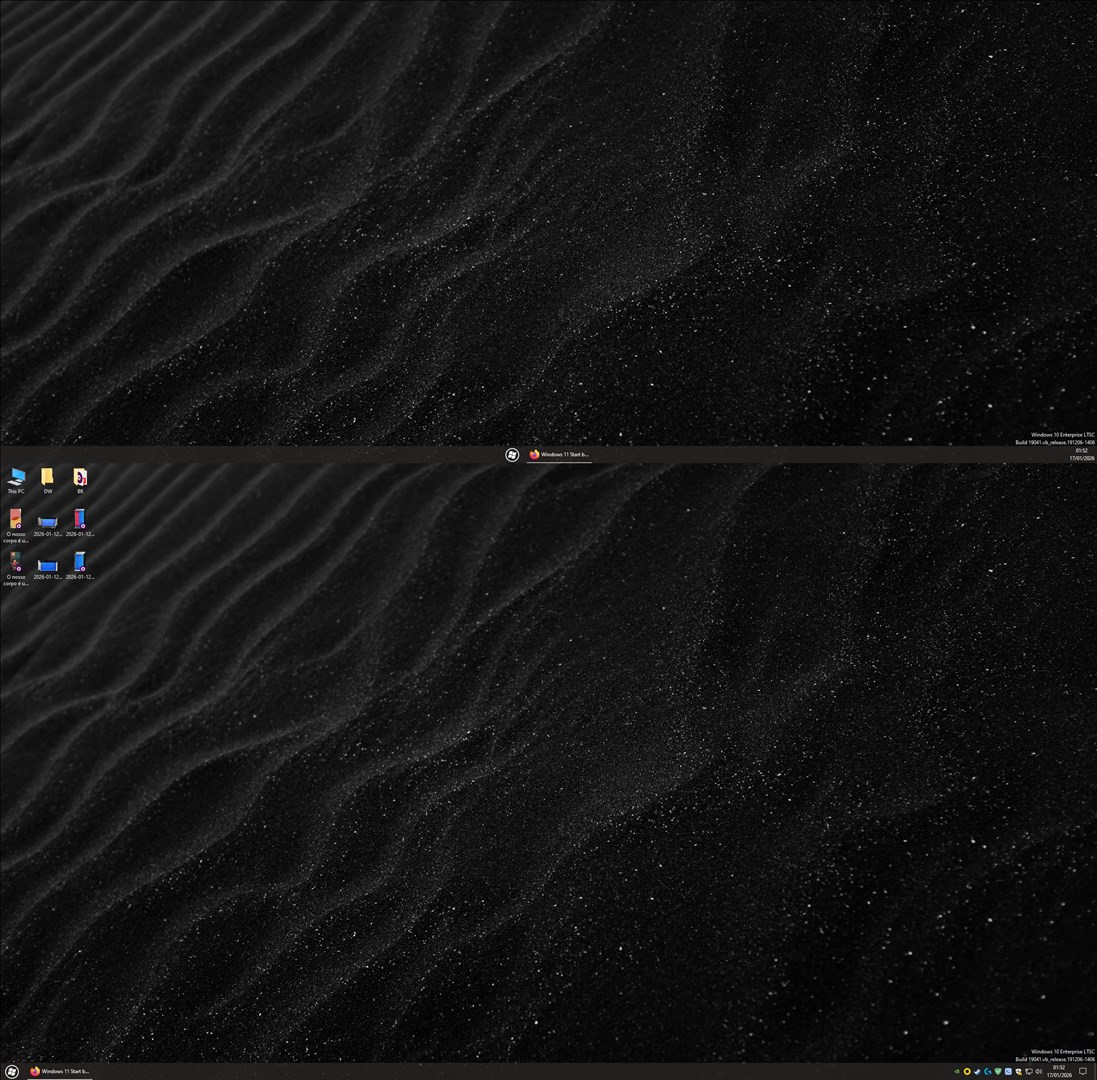Click the yellow ring tray icon

pos(967,1071)
